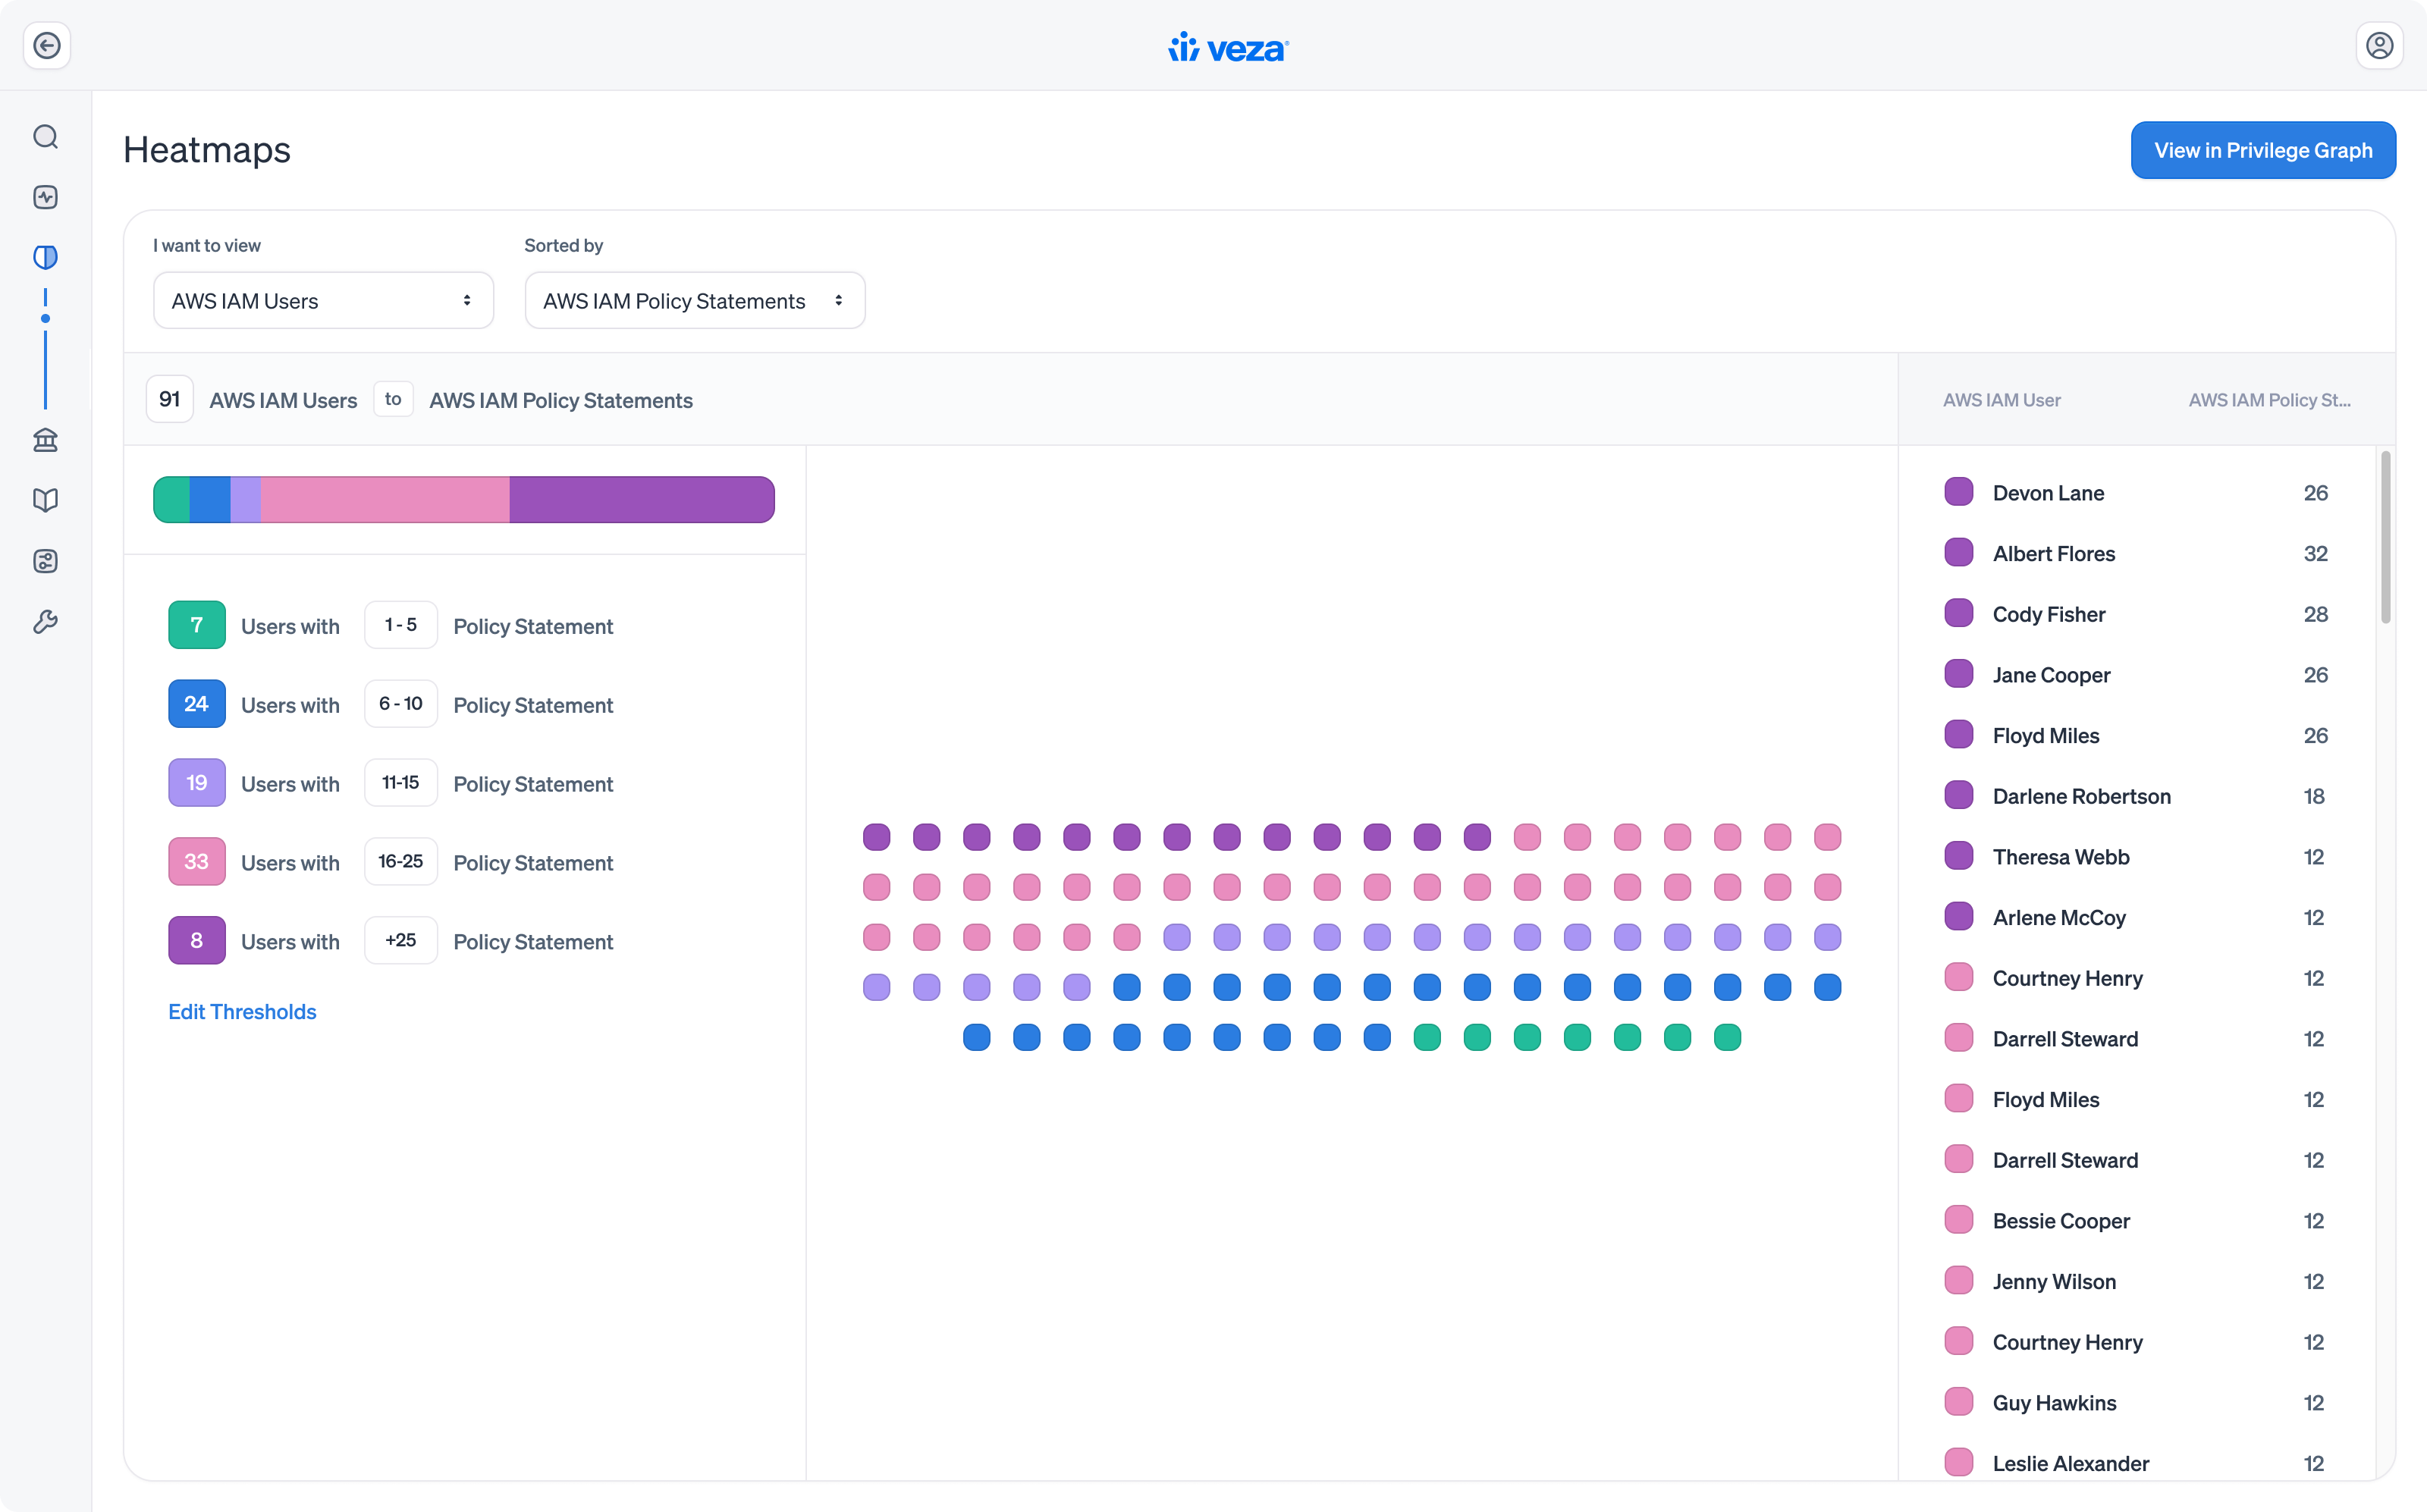Open the activity monitor sidebar icon
This screenshot has width=2427, height=1512.
(46, 197)
